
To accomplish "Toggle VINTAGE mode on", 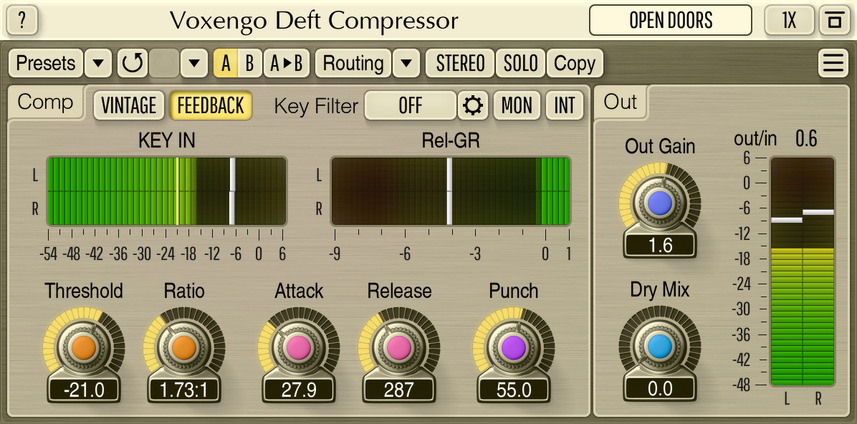I will point(128,105).
